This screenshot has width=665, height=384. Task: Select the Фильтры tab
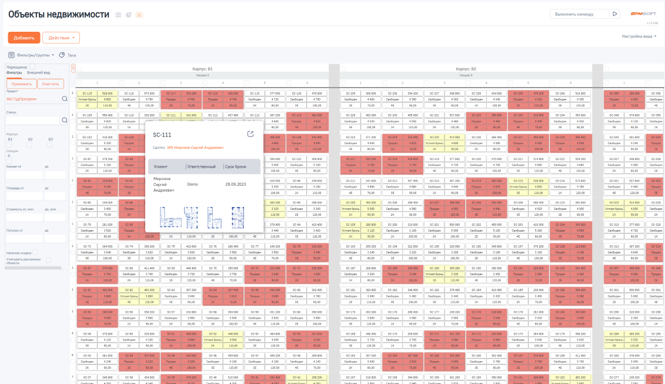point(14,73)
